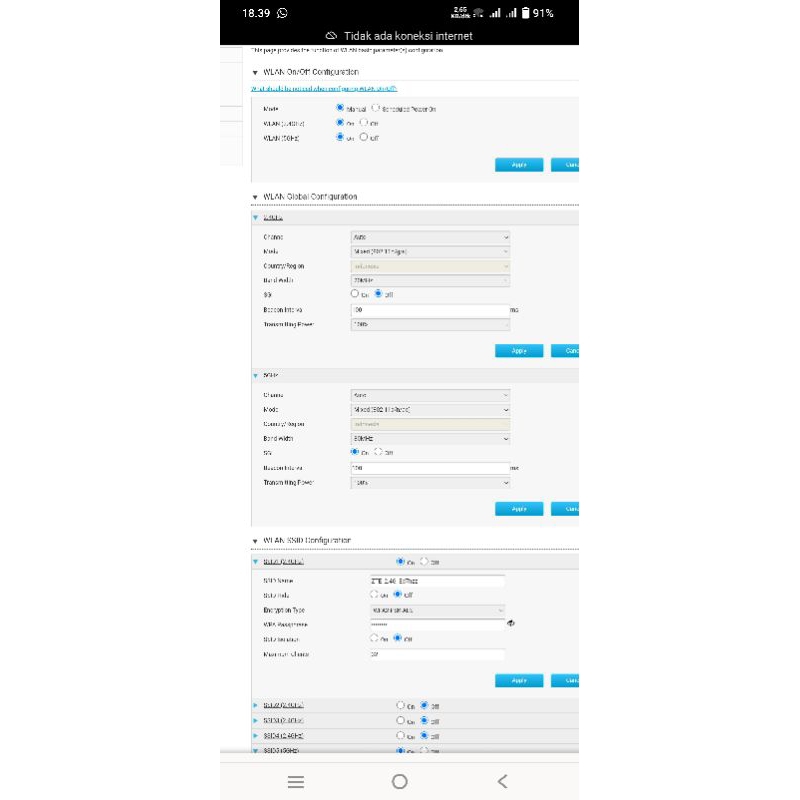The height and width of the screenshot is (800, 800).
Task: Tap the crossed cloud no-connection icon
Action: click(x=332, y=36)
